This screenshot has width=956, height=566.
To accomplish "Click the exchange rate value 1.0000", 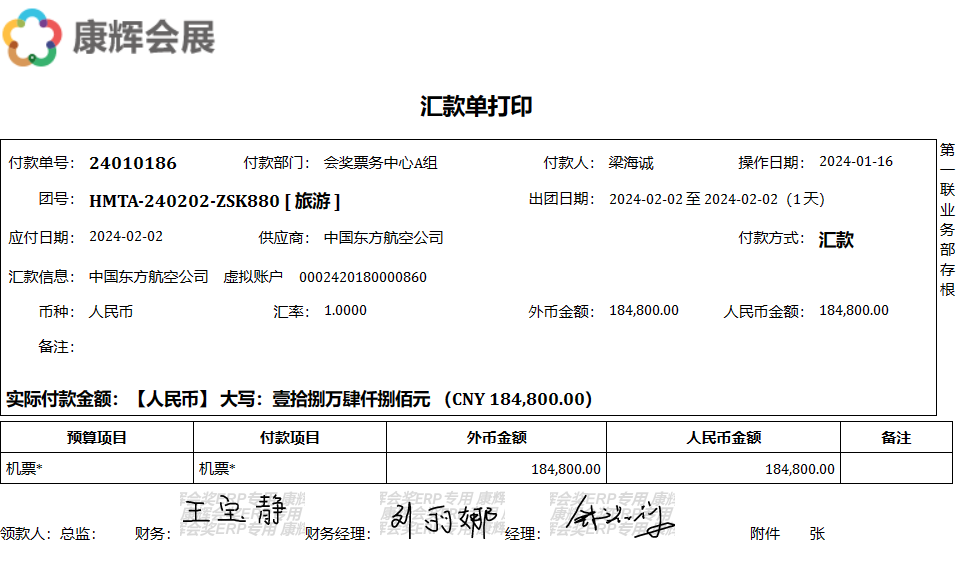I will 345,311.
